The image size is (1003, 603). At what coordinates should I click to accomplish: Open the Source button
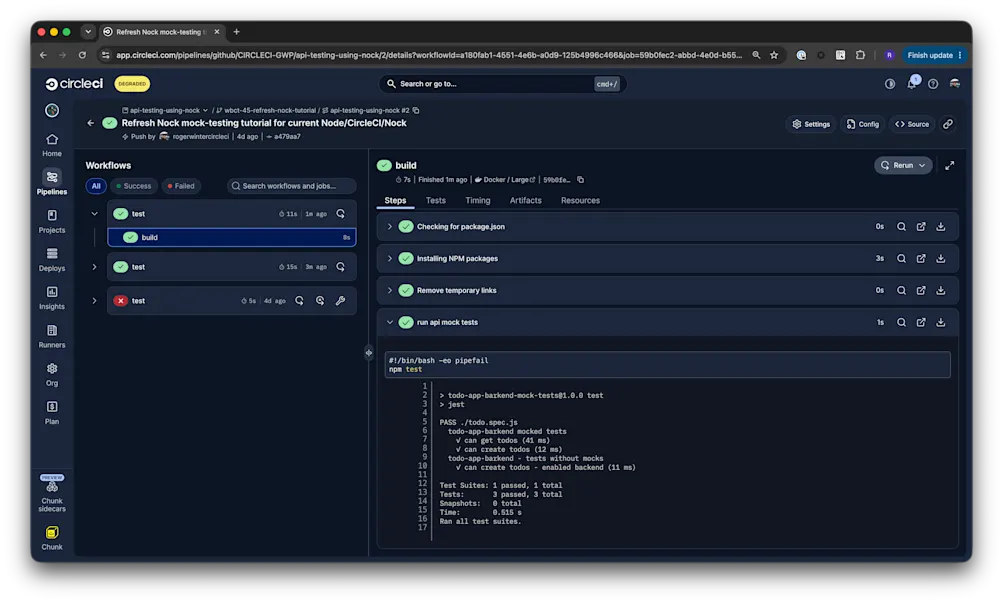912,124
